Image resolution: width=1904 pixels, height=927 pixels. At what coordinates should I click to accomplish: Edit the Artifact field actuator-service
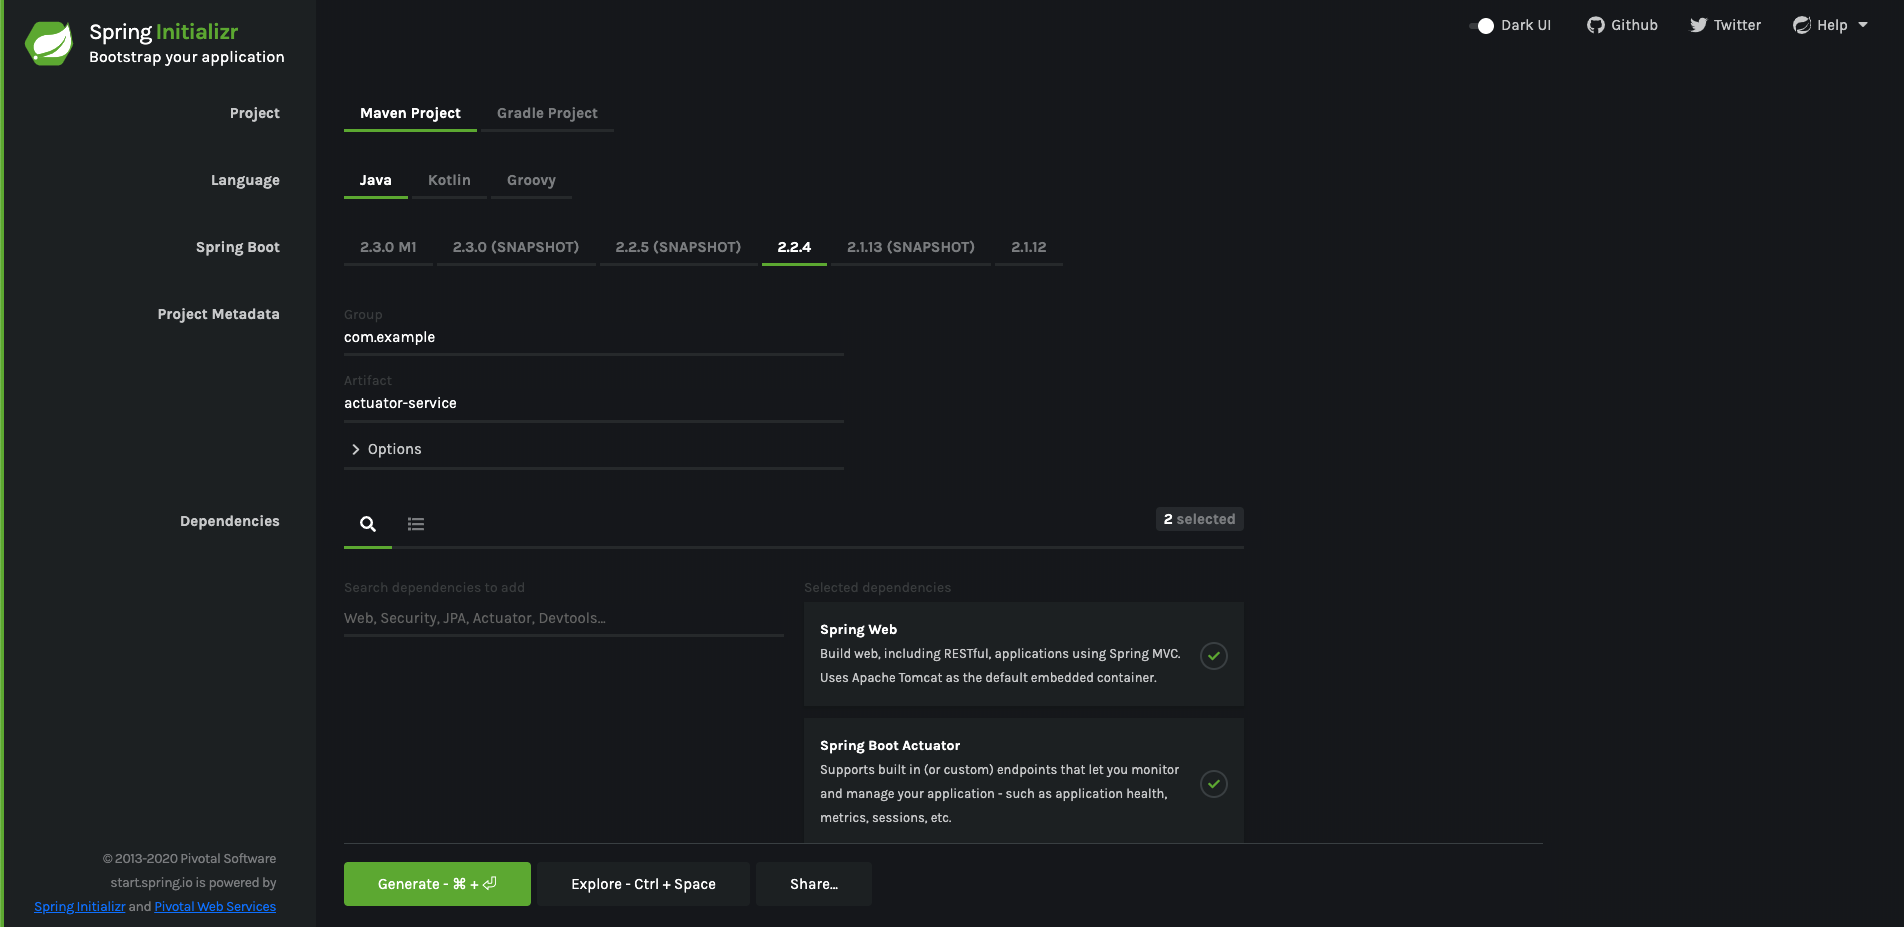point(594,403)
